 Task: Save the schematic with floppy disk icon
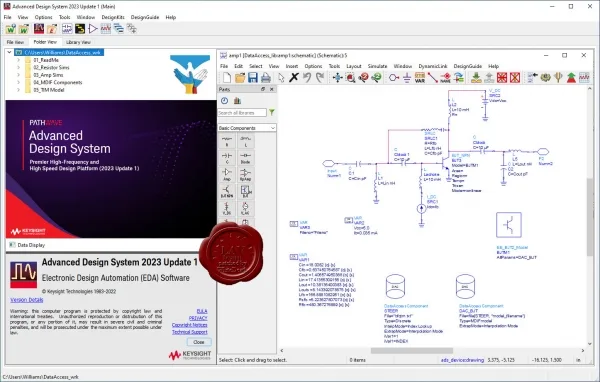coord(253,78)
